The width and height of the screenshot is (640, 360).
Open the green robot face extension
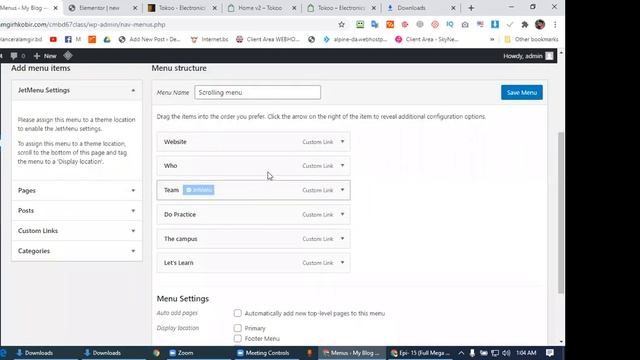(x=360, y=24)
